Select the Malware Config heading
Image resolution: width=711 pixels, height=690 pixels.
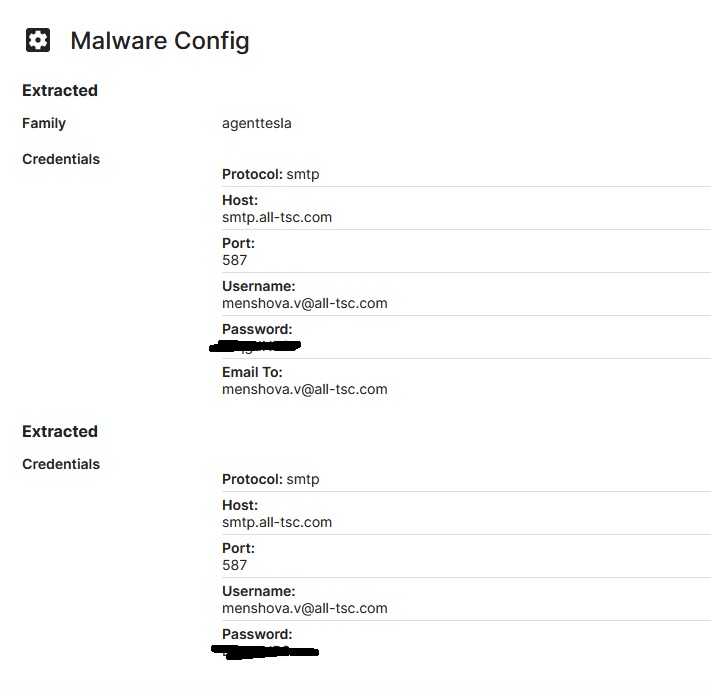pos(160,41)
